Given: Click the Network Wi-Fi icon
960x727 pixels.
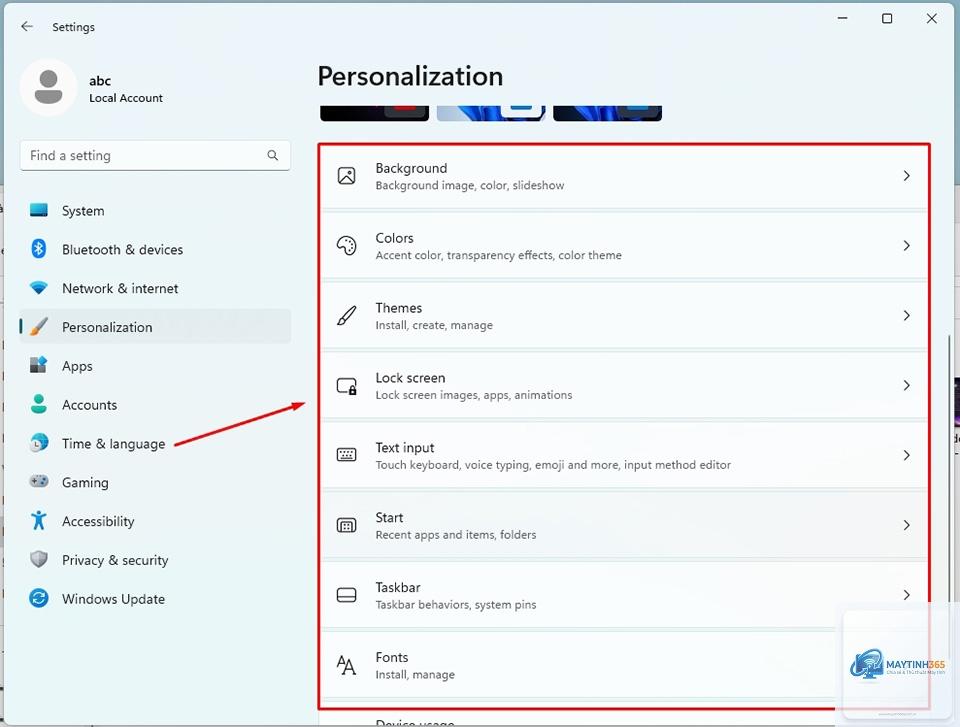Looking at the screenshot, I should [39, 288].
